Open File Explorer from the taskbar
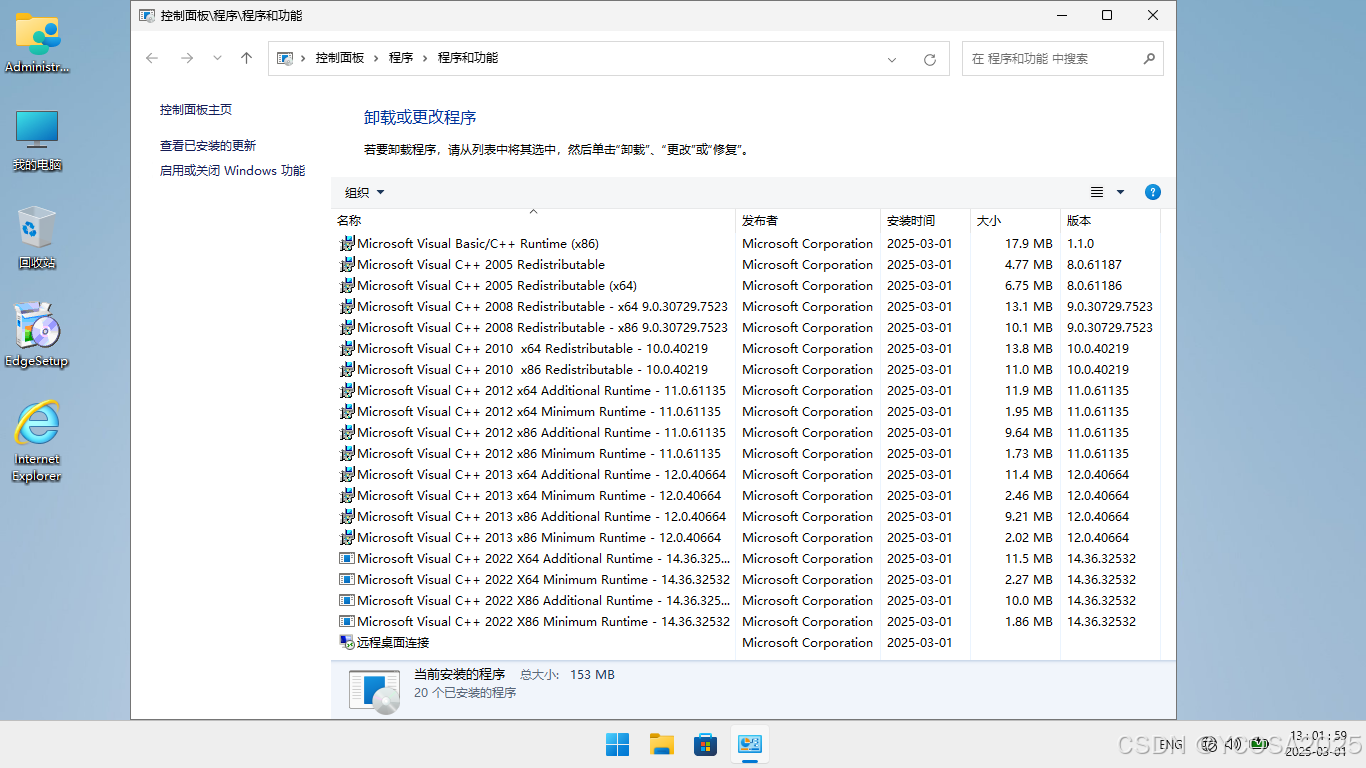 click(662, 744)
